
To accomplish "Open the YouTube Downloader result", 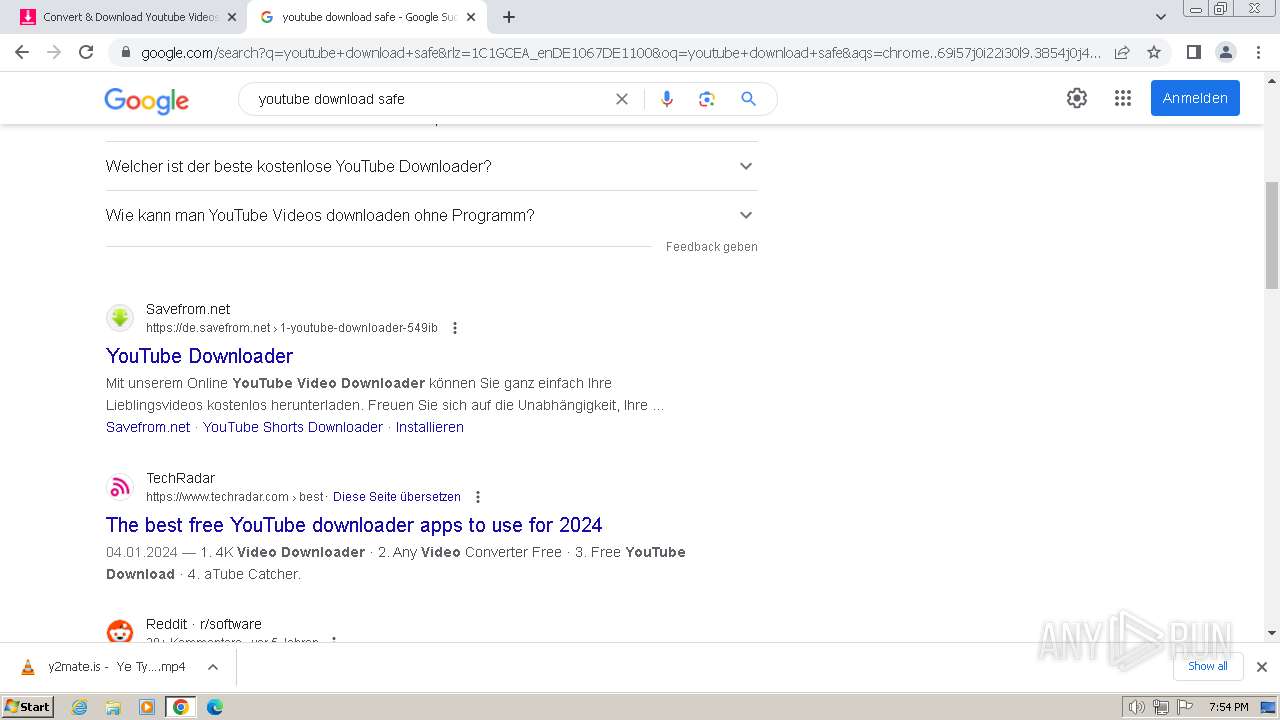I will click(199, 356).
